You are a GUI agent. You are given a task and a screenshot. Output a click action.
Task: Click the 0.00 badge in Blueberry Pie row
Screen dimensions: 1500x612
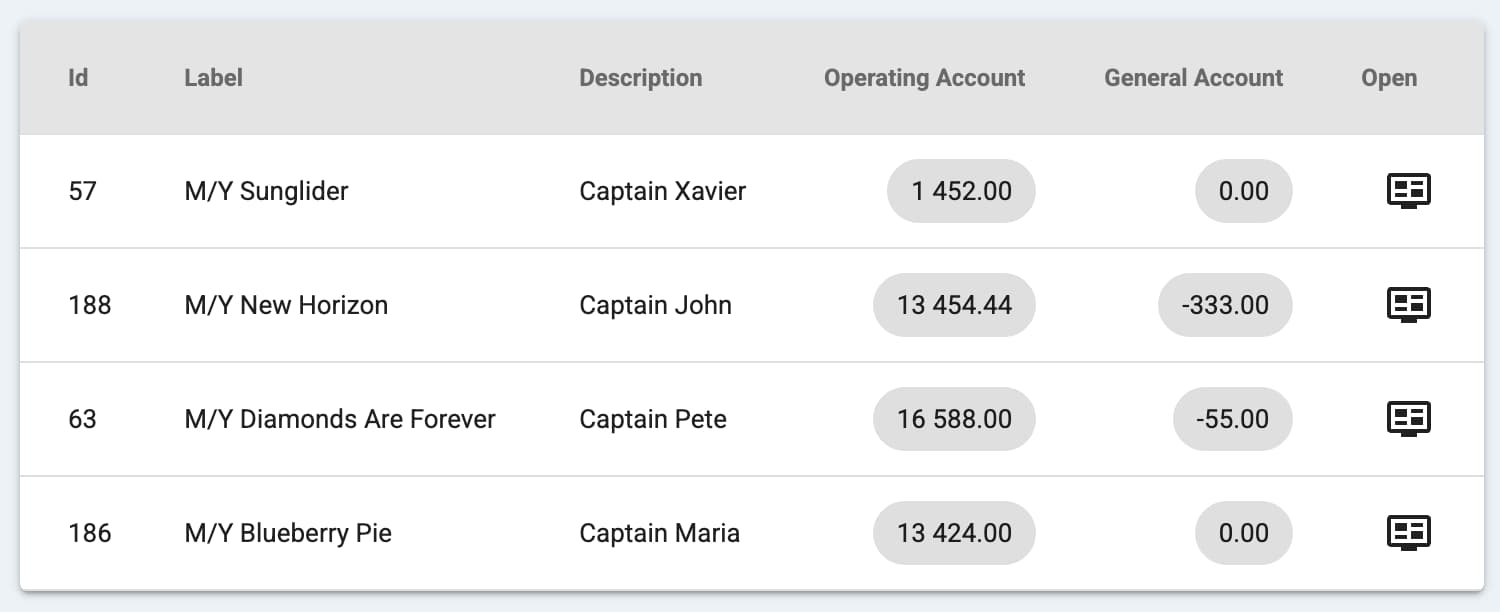tap(1243, 533)
